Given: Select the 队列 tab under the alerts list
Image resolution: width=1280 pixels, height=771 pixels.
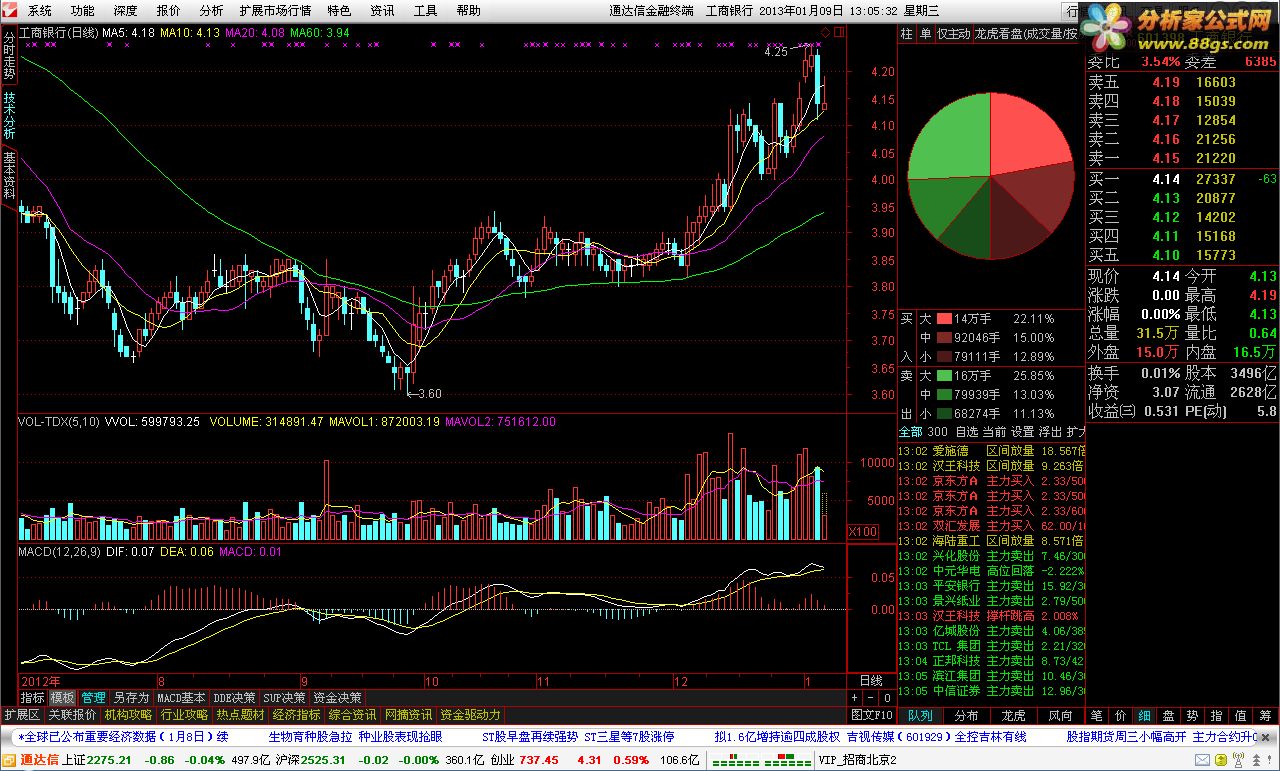Looking at the screenshot, I should [x=920, y=715].
